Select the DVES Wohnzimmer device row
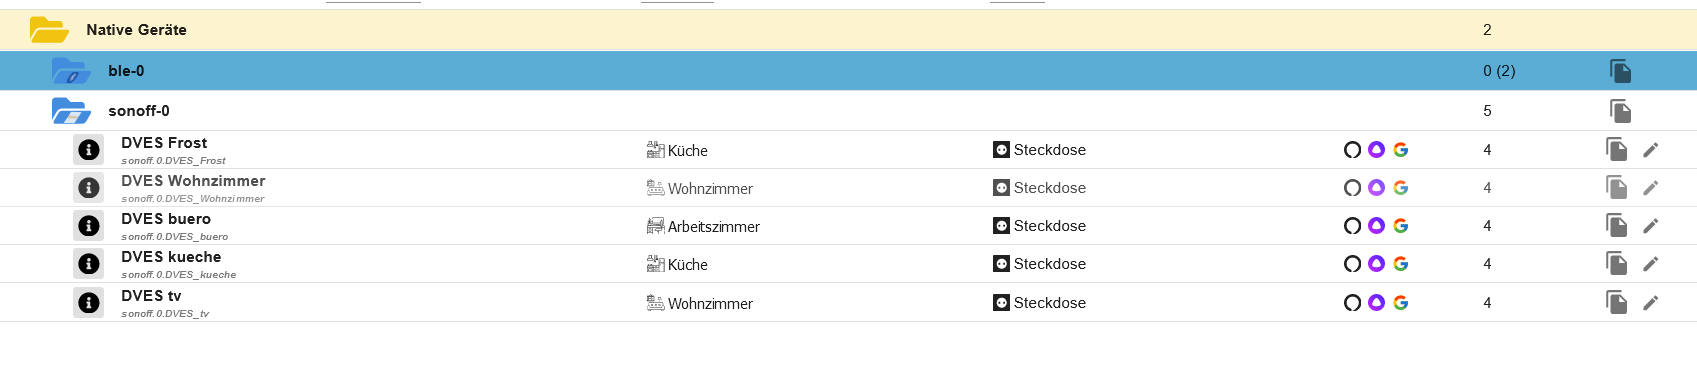This screenshot has width=1697, height=366. click(x=848, y=188)
